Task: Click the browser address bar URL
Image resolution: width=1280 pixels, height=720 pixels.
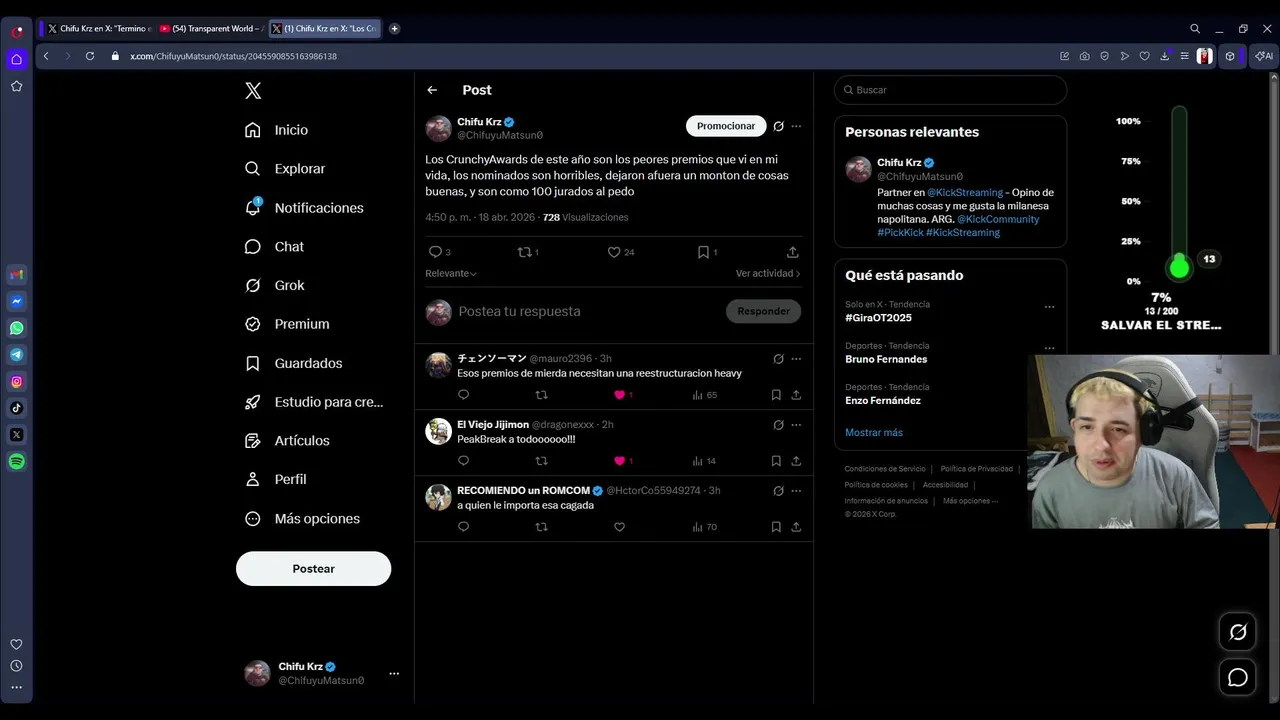Action: pyautogui.click(x=233, y=56)
